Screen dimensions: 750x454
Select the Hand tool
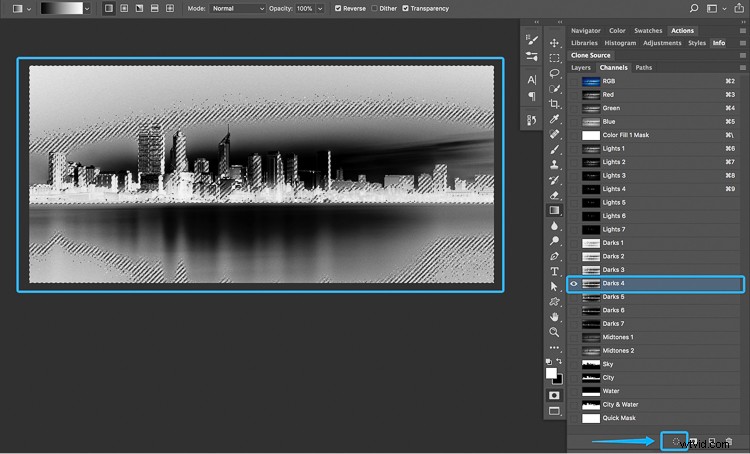click(554, 317)
